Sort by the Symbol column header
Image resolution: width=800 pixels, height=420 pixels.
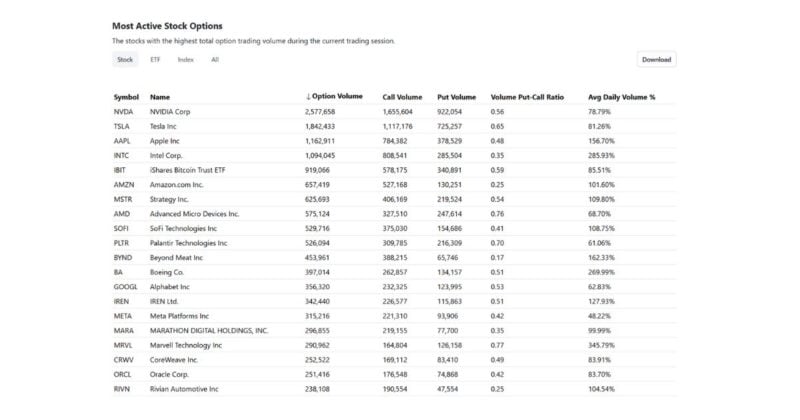[126, 97]
